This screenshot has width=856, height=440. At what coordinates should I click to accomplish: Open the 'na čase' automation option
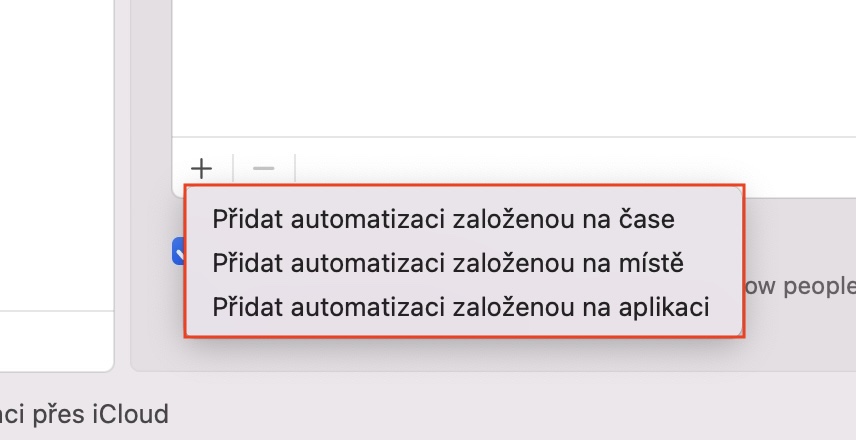(x=443, y=219)
